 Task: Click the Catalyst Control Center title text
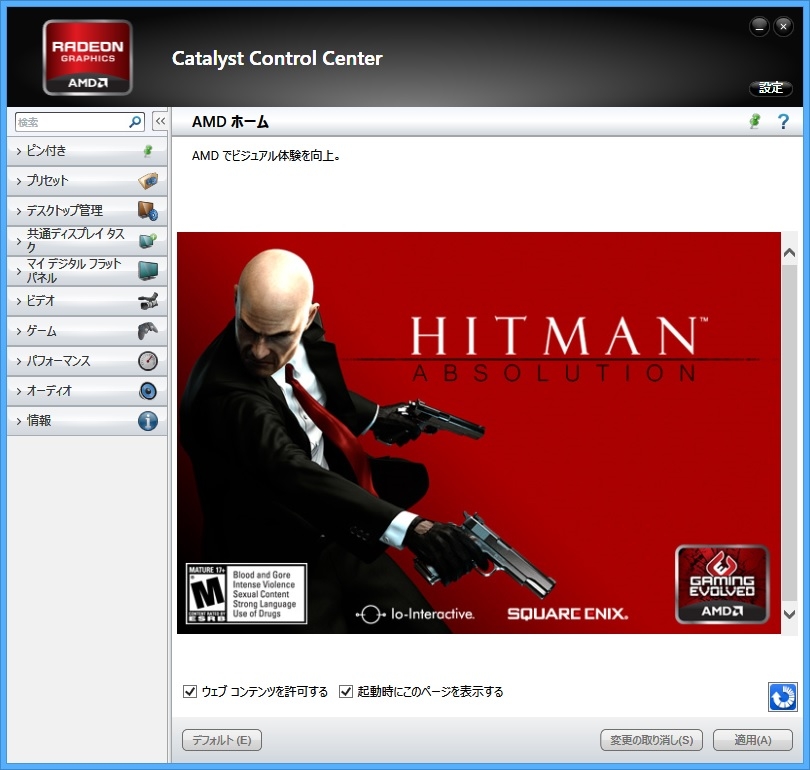(x=277, y=58)
